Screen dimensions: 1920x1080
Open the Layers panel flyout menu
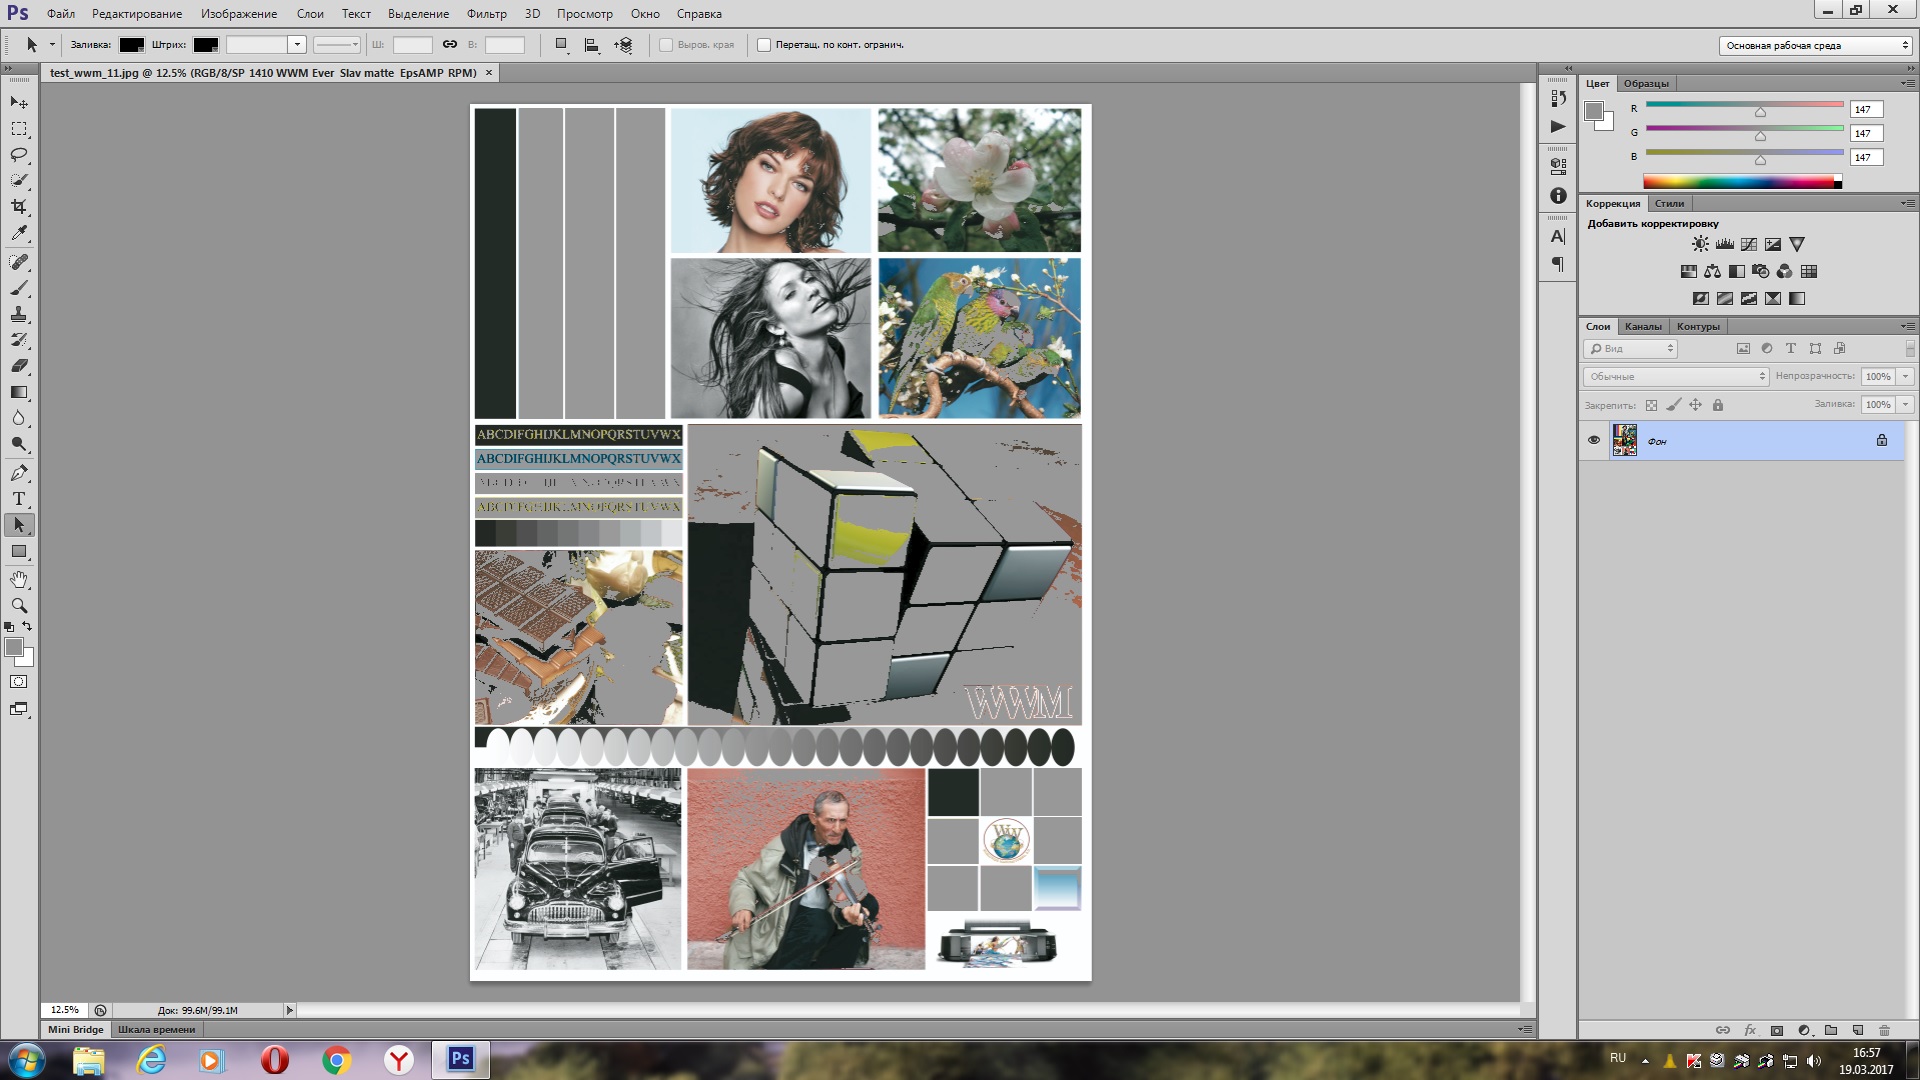1908,326
